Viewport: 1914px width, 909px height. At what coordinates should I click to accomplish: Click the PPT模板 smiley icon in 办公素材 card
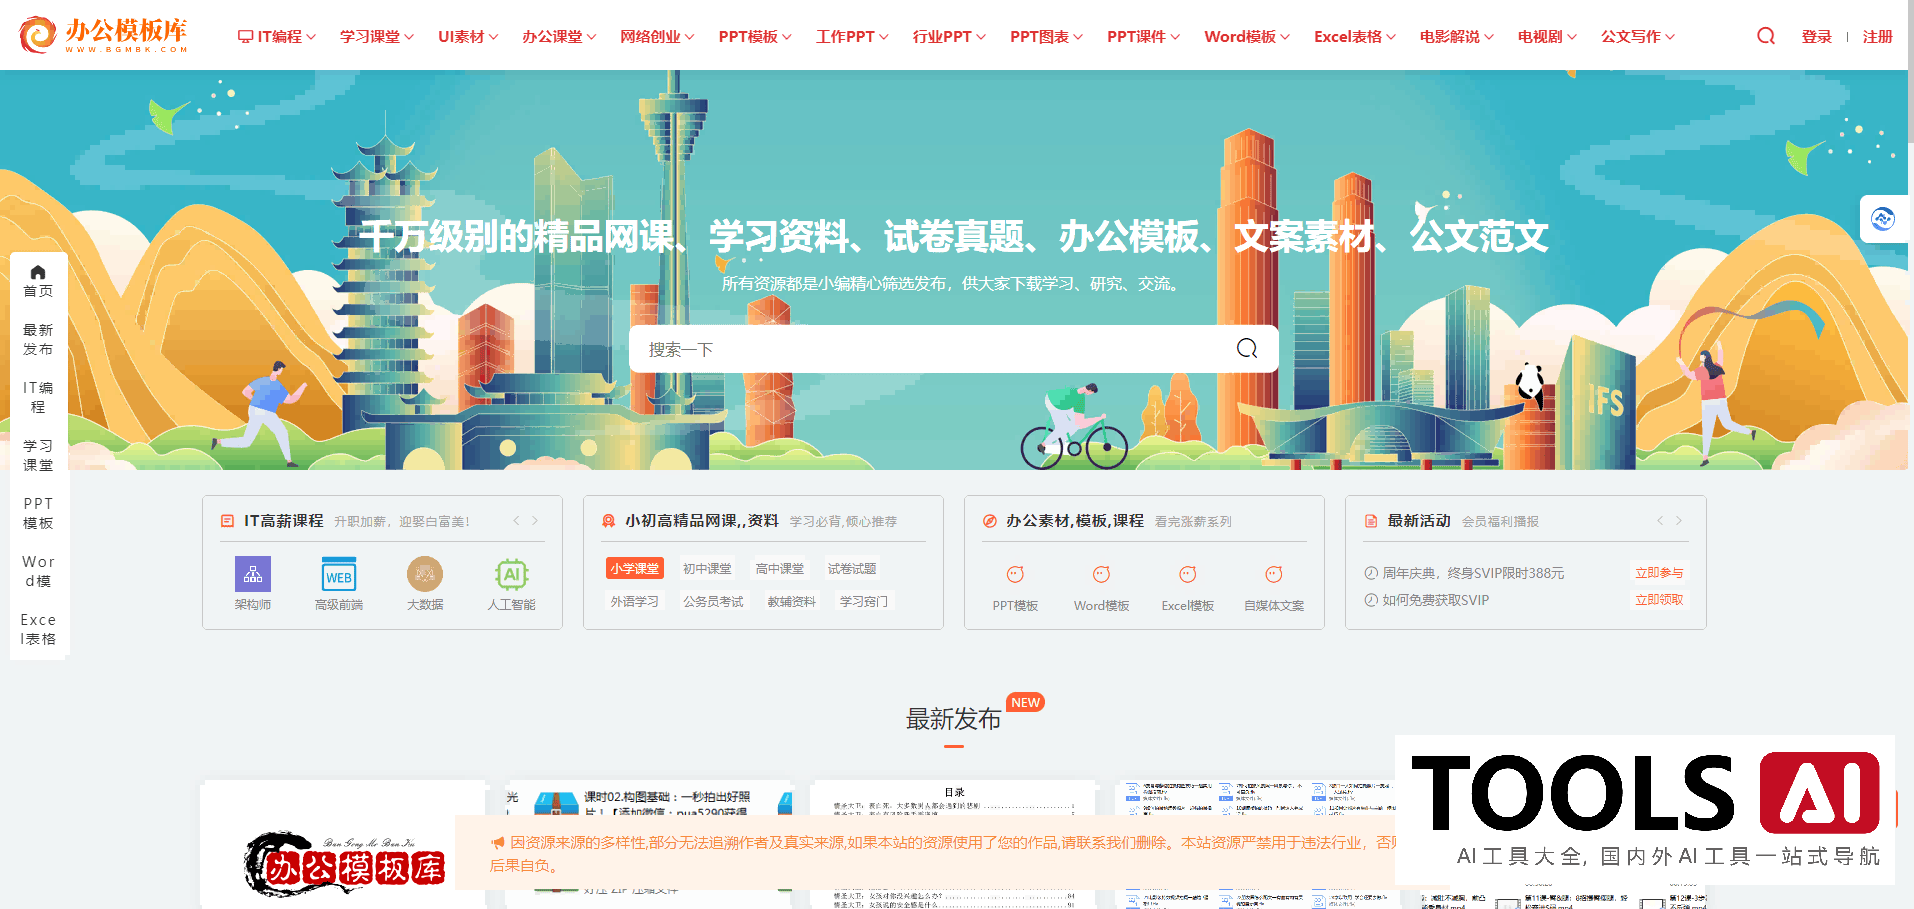[1014, 573]
